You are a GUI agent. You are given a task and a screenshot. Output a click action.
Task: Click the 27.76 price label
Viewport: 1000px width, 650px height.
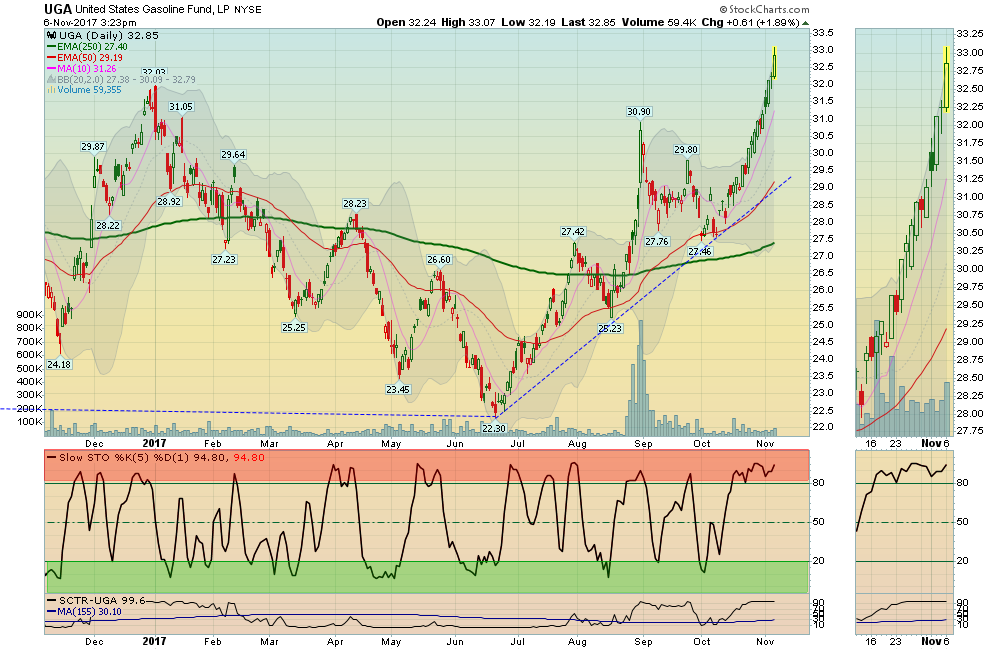(x=657, y=241)
